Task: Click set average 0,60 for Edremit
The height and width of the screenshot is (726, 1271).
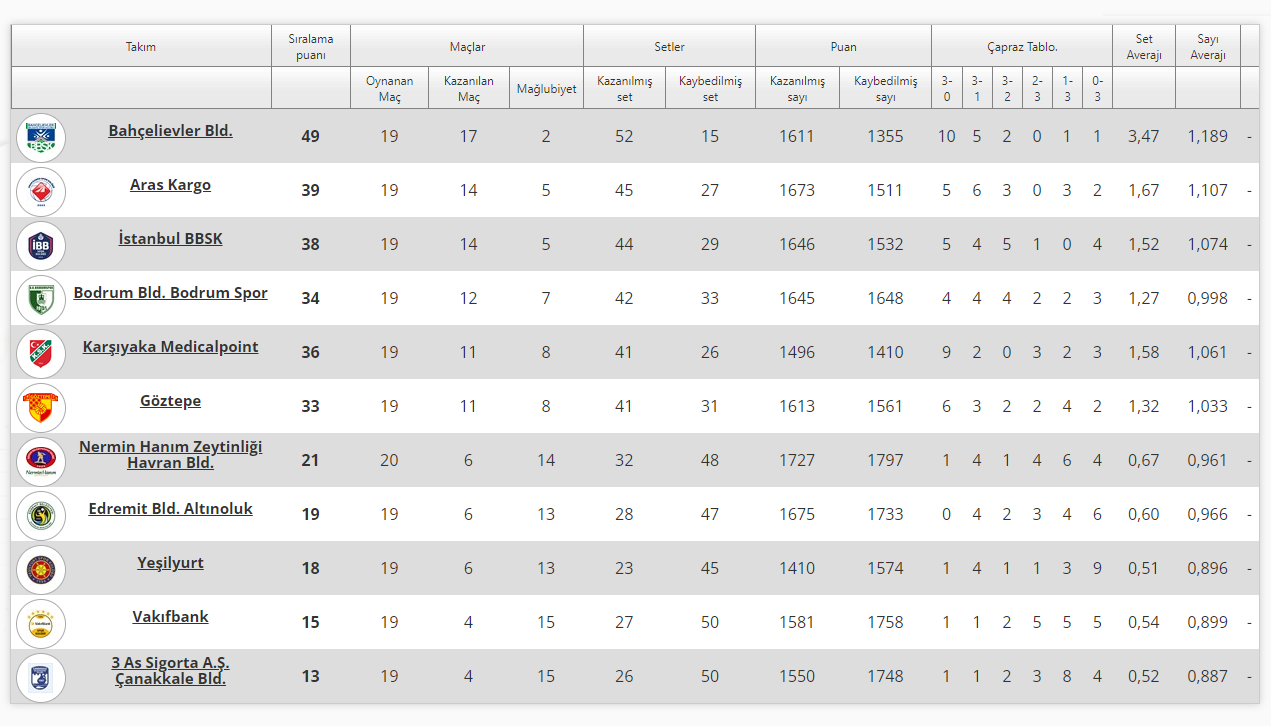Action: point(1144,514)
